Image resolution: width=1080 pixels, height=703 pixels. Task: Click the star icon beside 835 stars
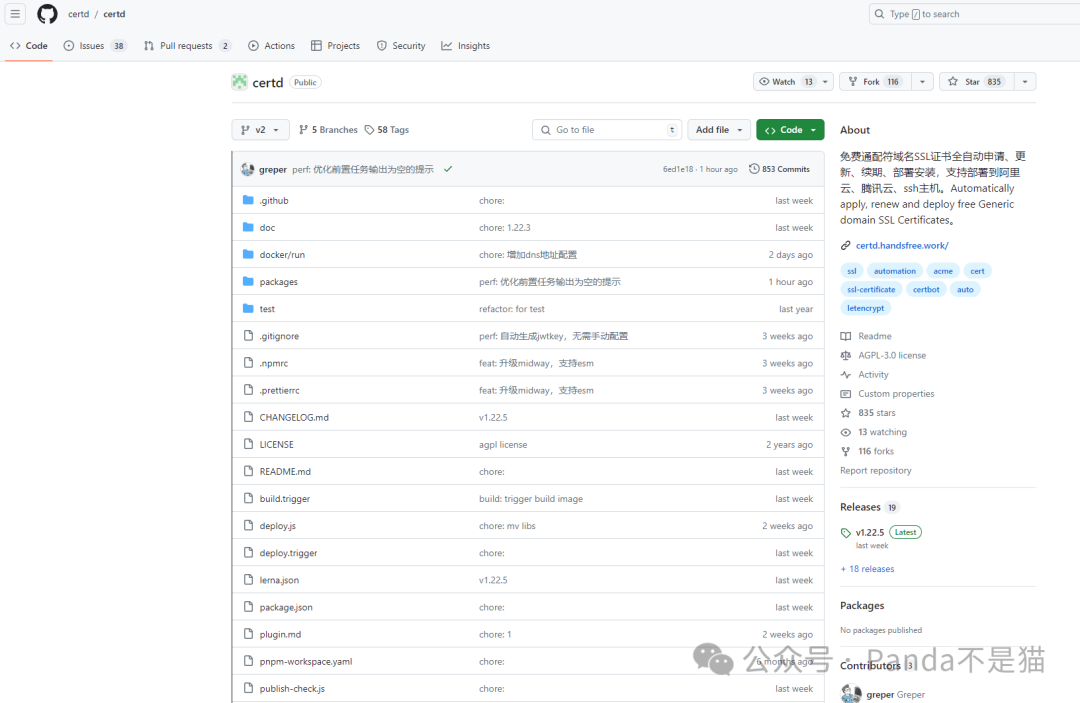click(845, 413)
